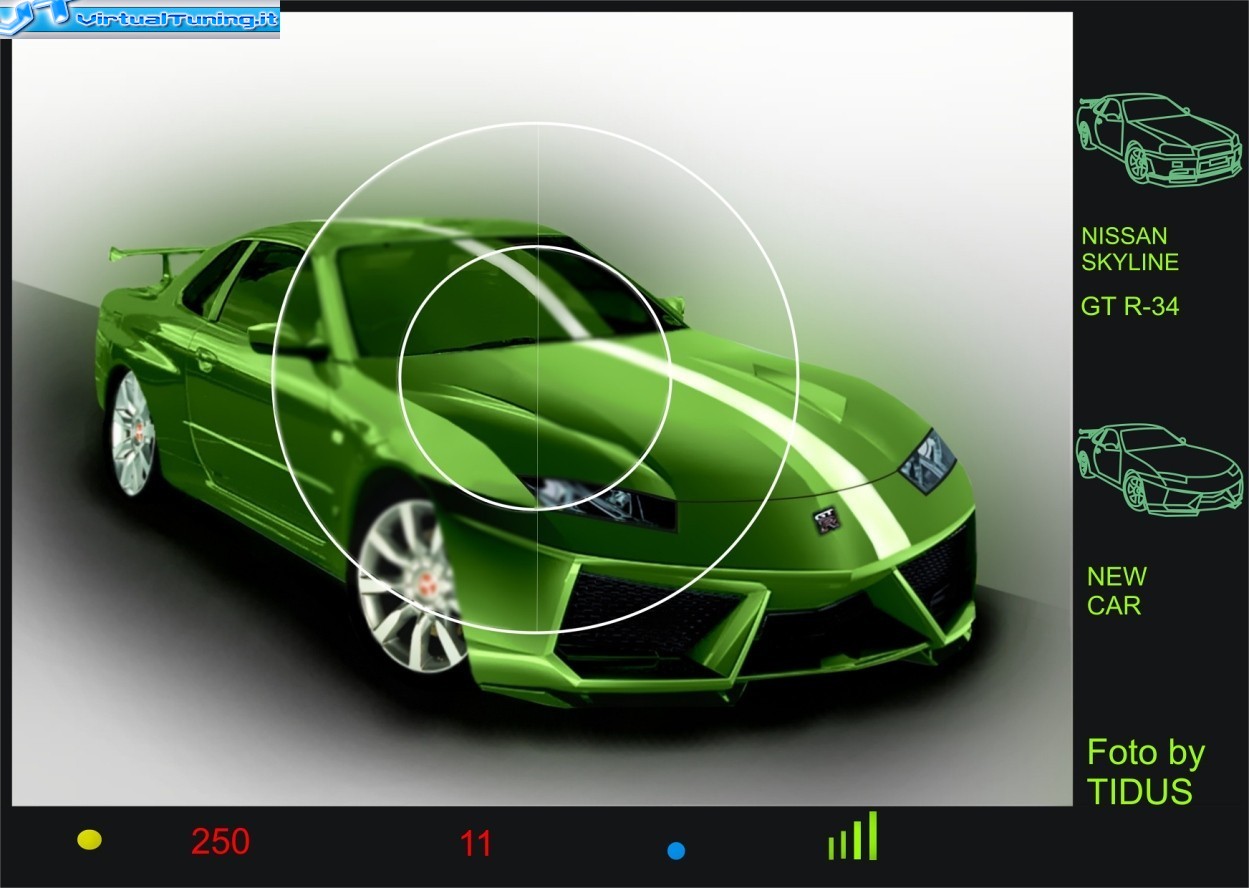Image resolution: width=1249 pixels, height=888 pixels.
Task: Click the green signal bars icon
Action: tap(853, 836)
